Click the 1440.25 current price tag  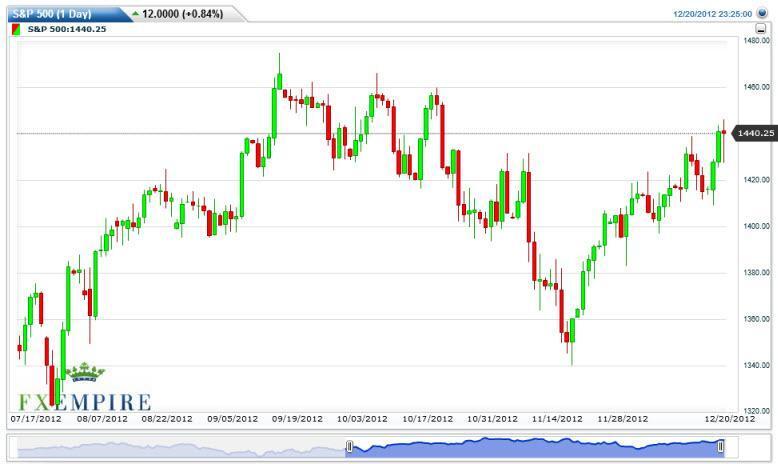coord(755,133)
